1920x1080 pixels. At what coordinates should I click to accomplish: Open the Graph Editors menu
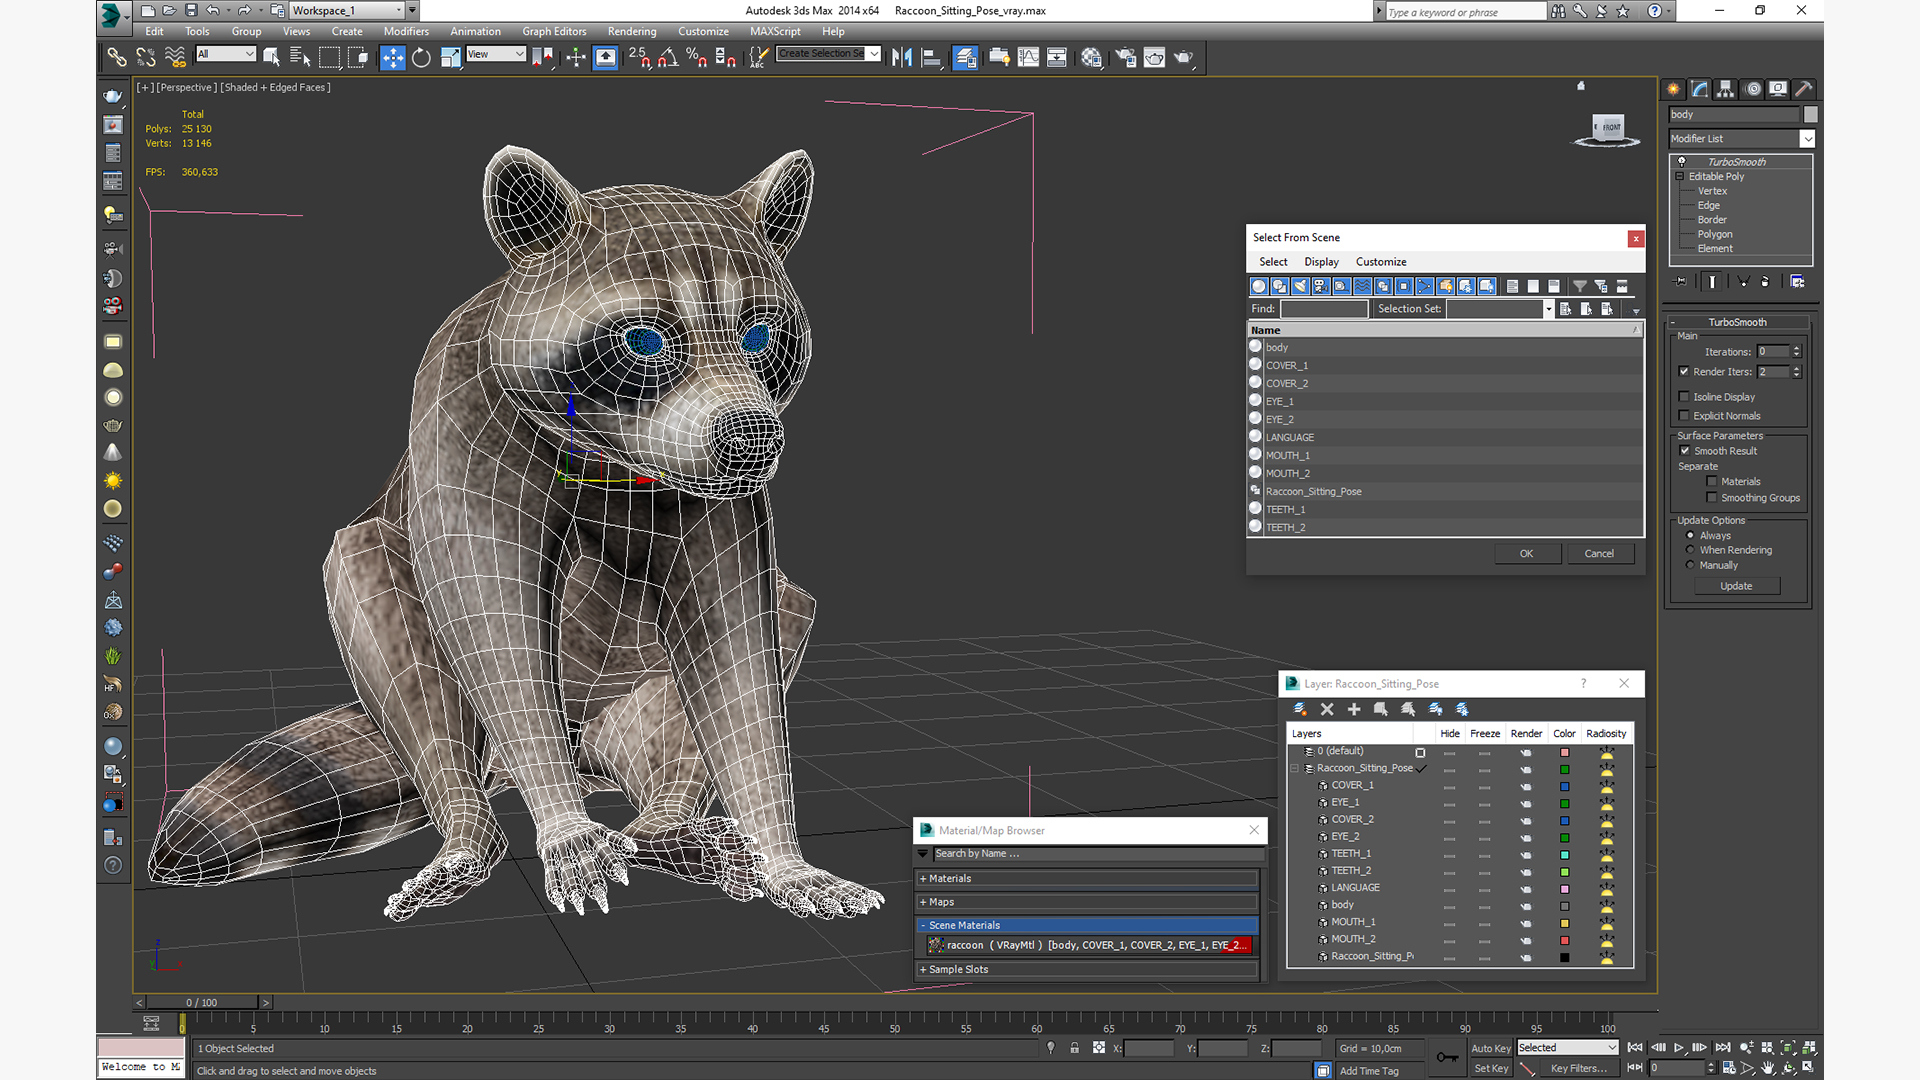coord(554,32)
